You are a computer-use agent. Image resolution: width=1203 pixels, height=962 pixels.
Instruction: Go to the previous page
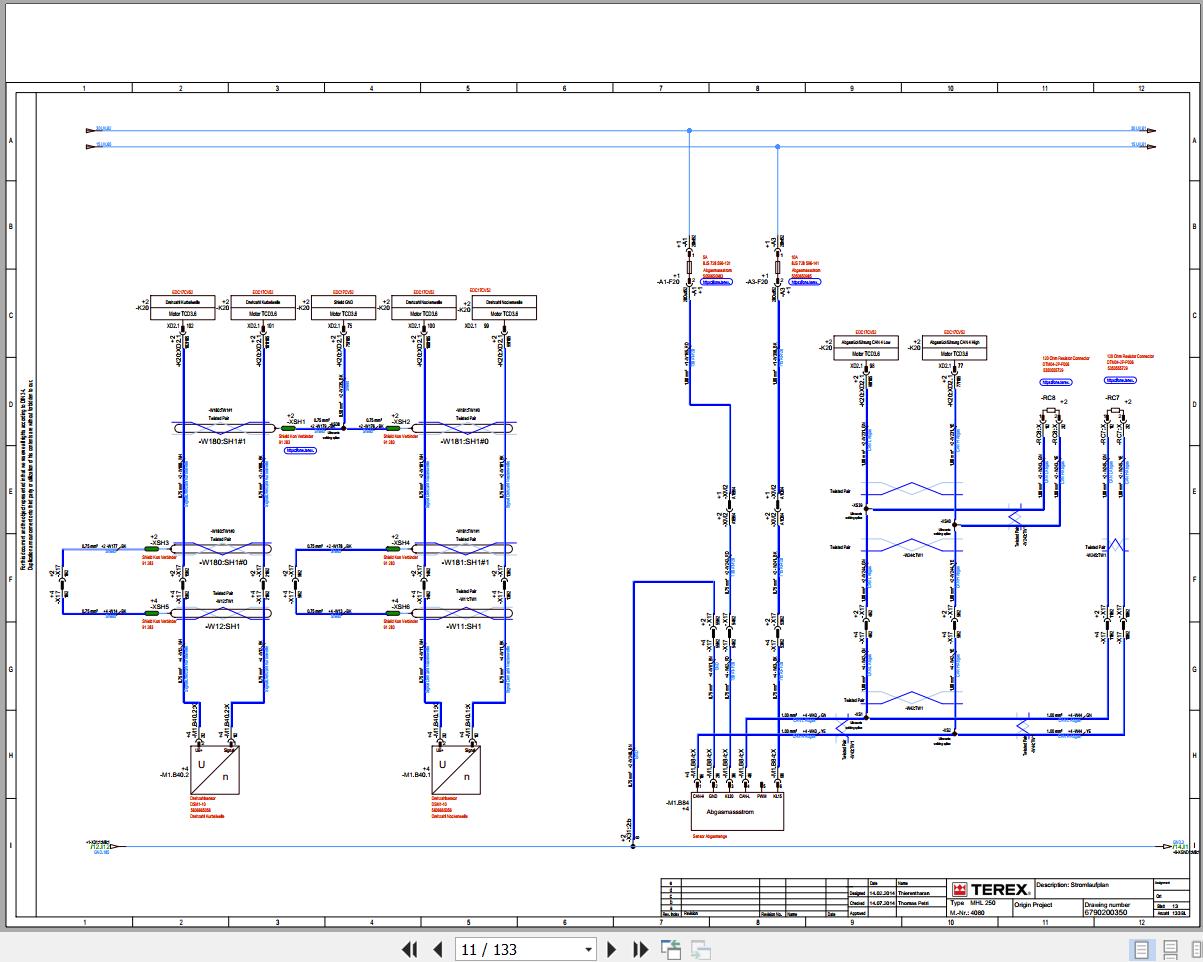point(437,949)
